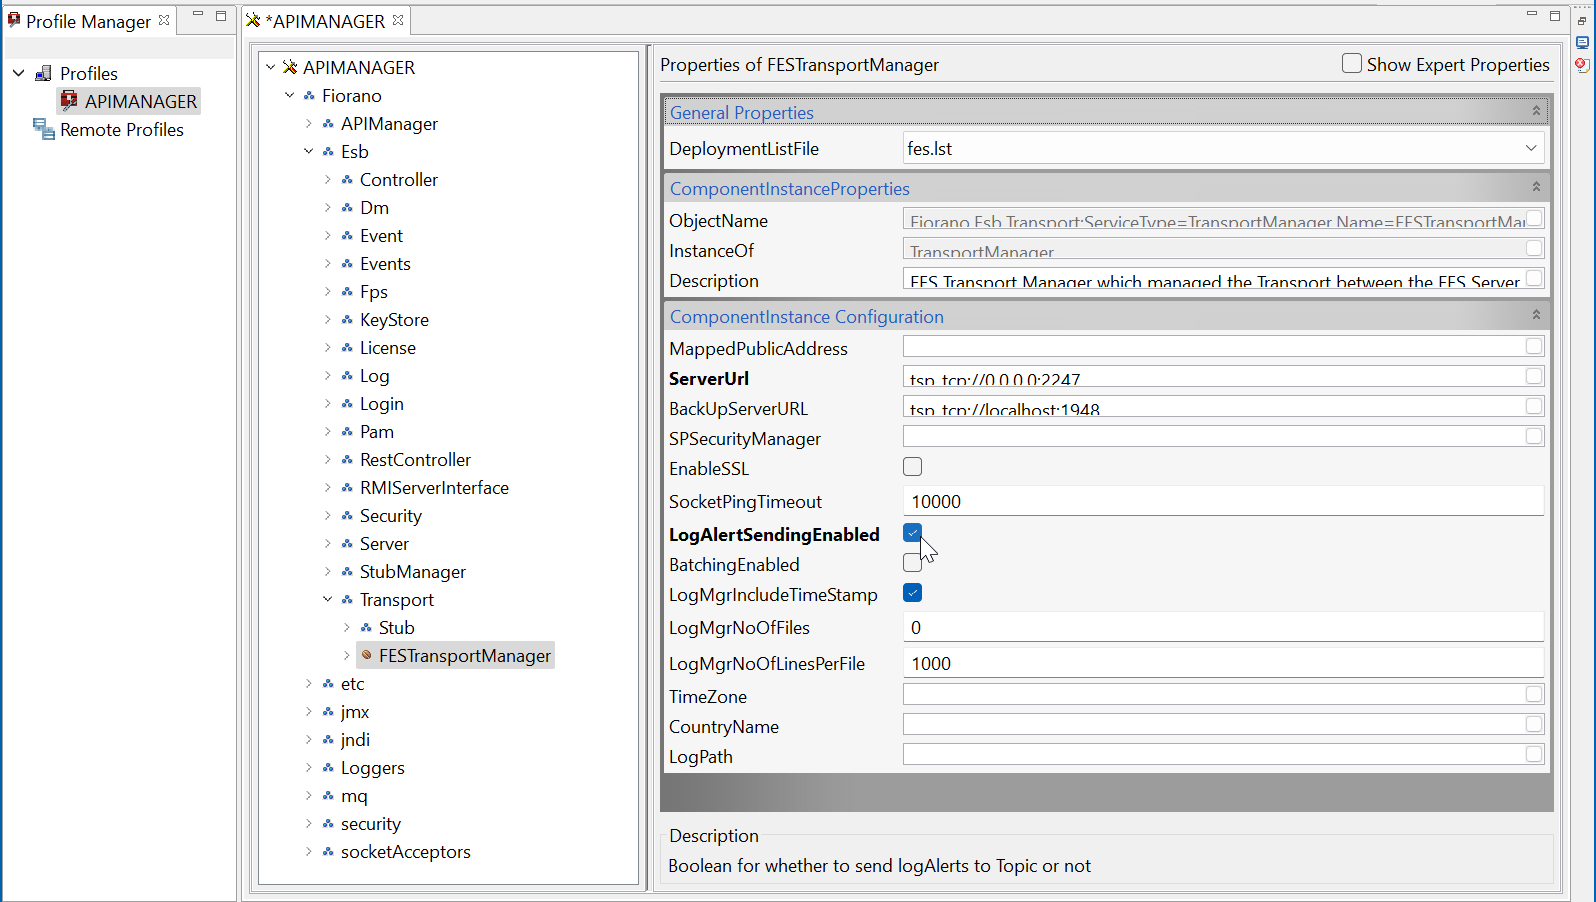This screenshot has width=1596, height=902.
Task: Click the Stub node icon
Action: 366,628
